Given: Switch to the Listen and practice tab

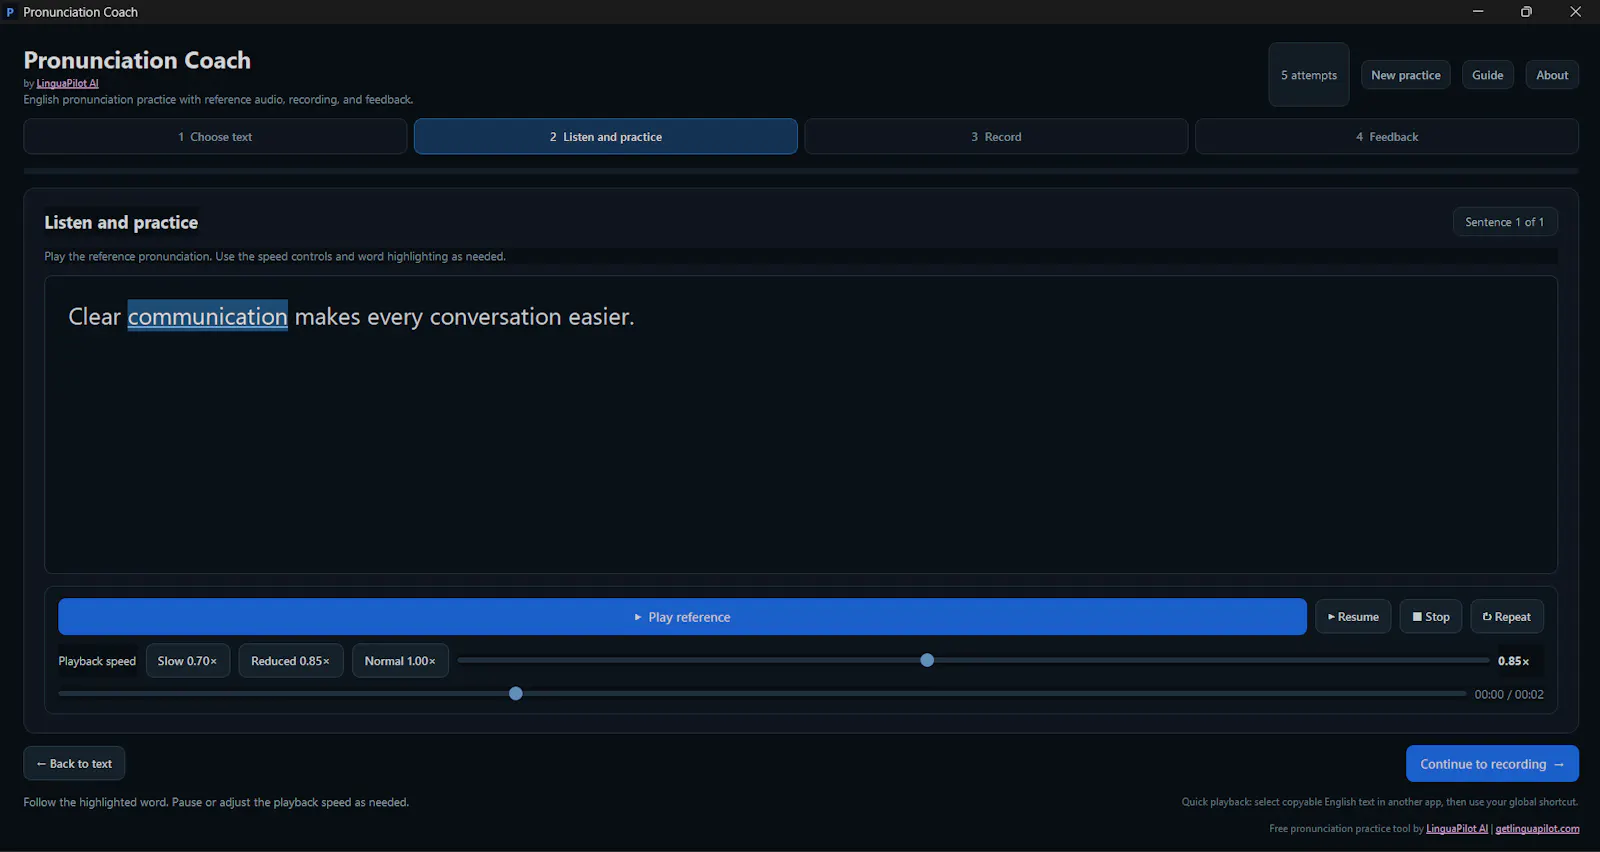Looking at the screenshot, I should pyautogui.click(x=606, y=137).
